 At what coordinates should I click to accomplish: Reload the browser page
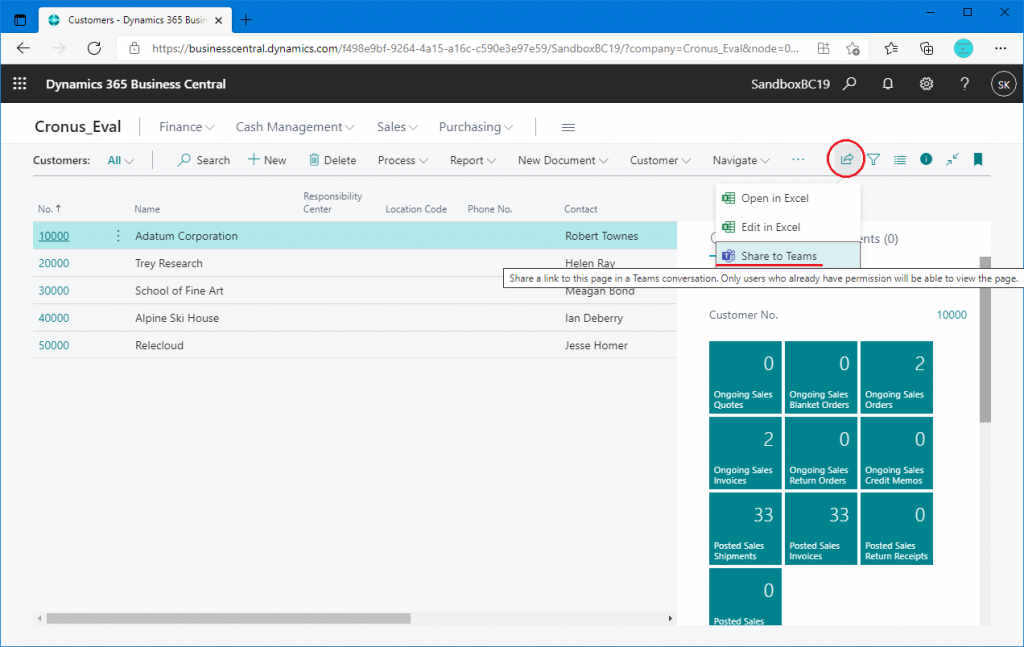coord(94,48)
